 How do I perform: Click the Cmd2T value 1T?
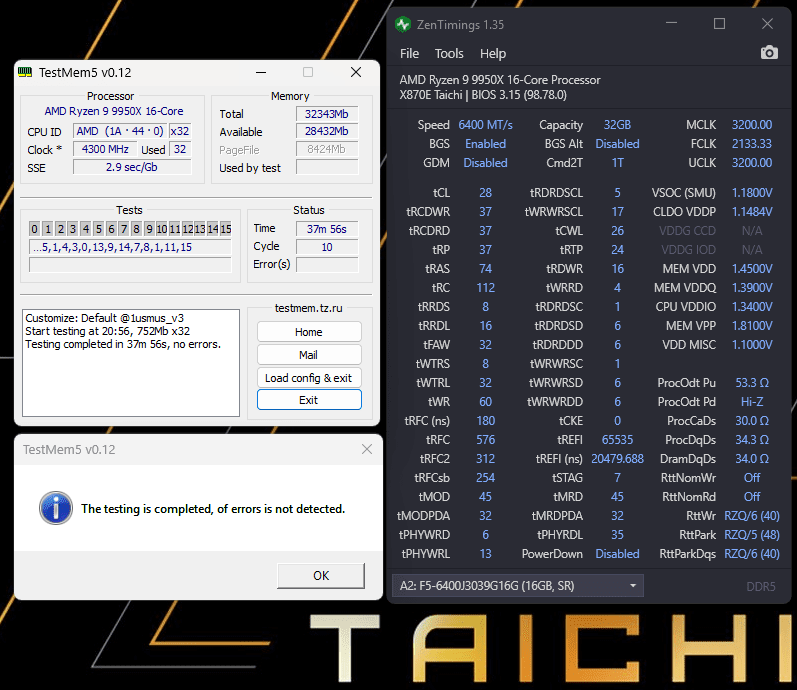click(617, 163)
